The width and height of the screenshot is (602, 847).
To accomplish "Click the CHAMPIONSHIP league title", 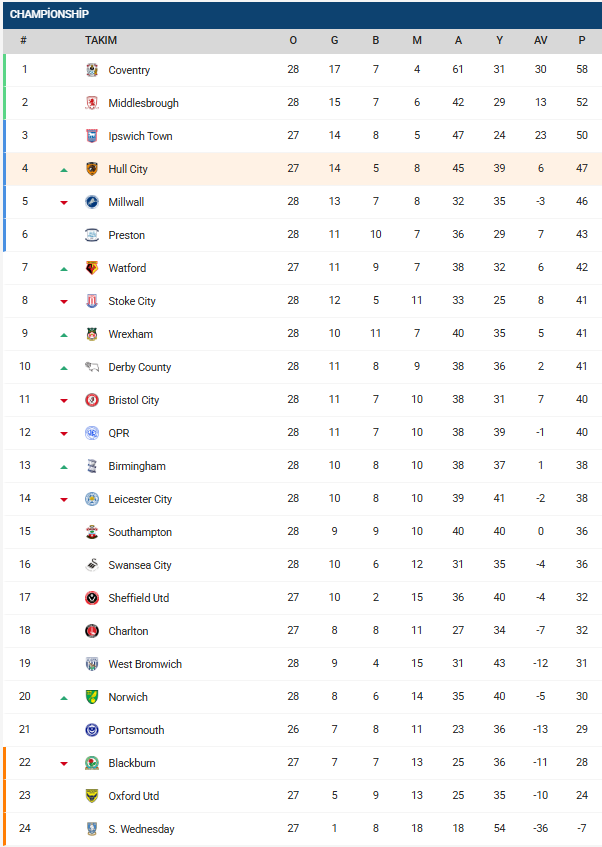I will click(x=49, y=14).
